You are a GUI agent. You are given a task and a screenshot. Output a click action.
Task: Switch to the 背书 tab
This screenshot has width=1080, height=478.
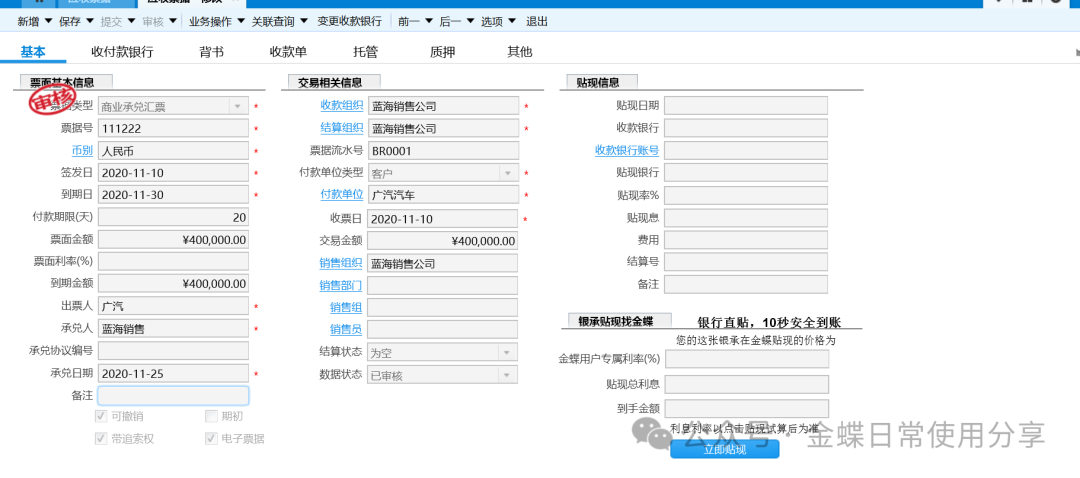(x=211, y=52)
